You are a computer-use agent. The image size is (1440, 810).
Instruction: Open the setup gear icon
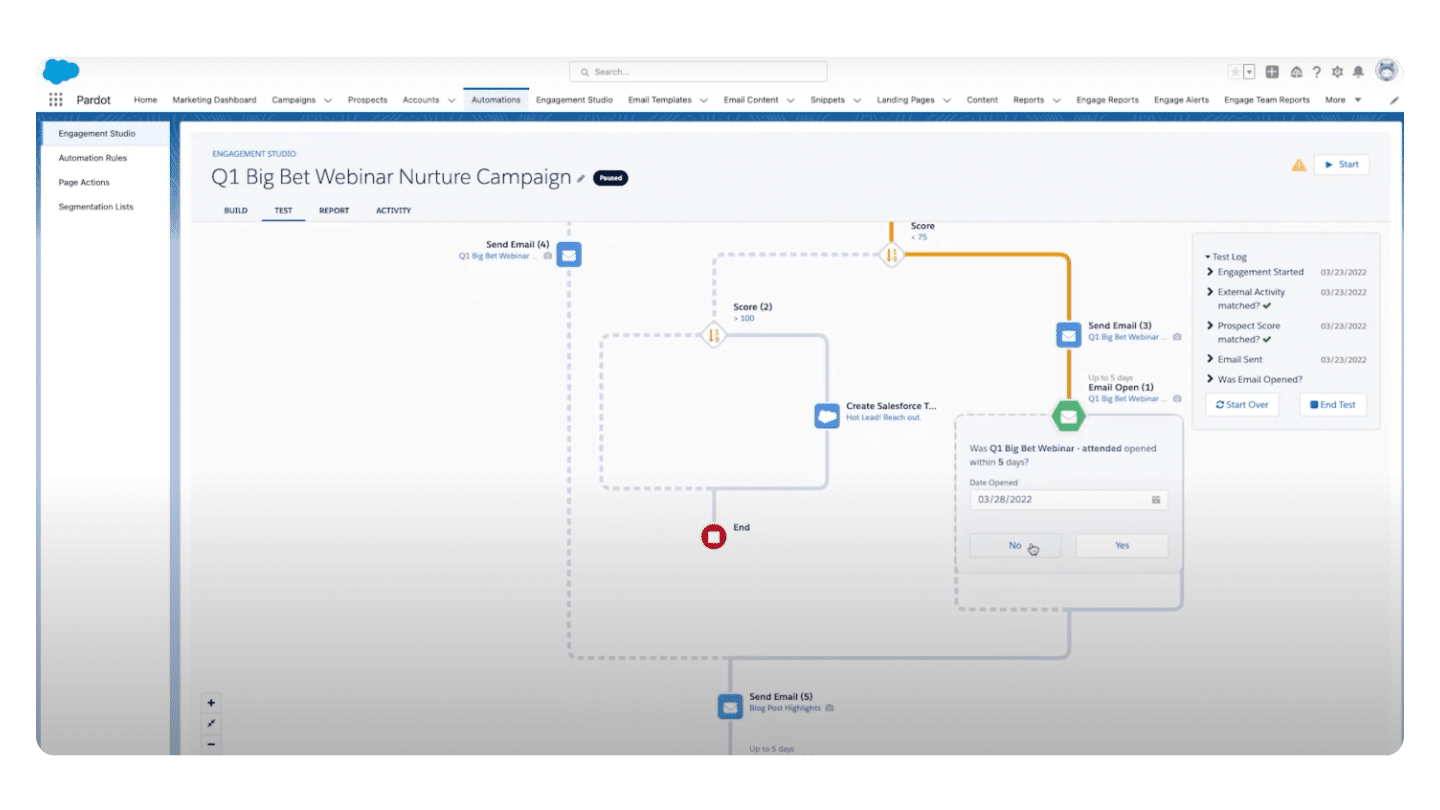coord(1337,72)
